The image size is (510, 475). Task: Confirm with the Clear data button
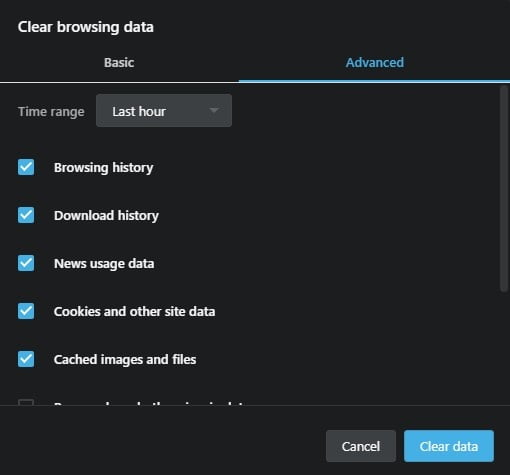coord(449,446)
